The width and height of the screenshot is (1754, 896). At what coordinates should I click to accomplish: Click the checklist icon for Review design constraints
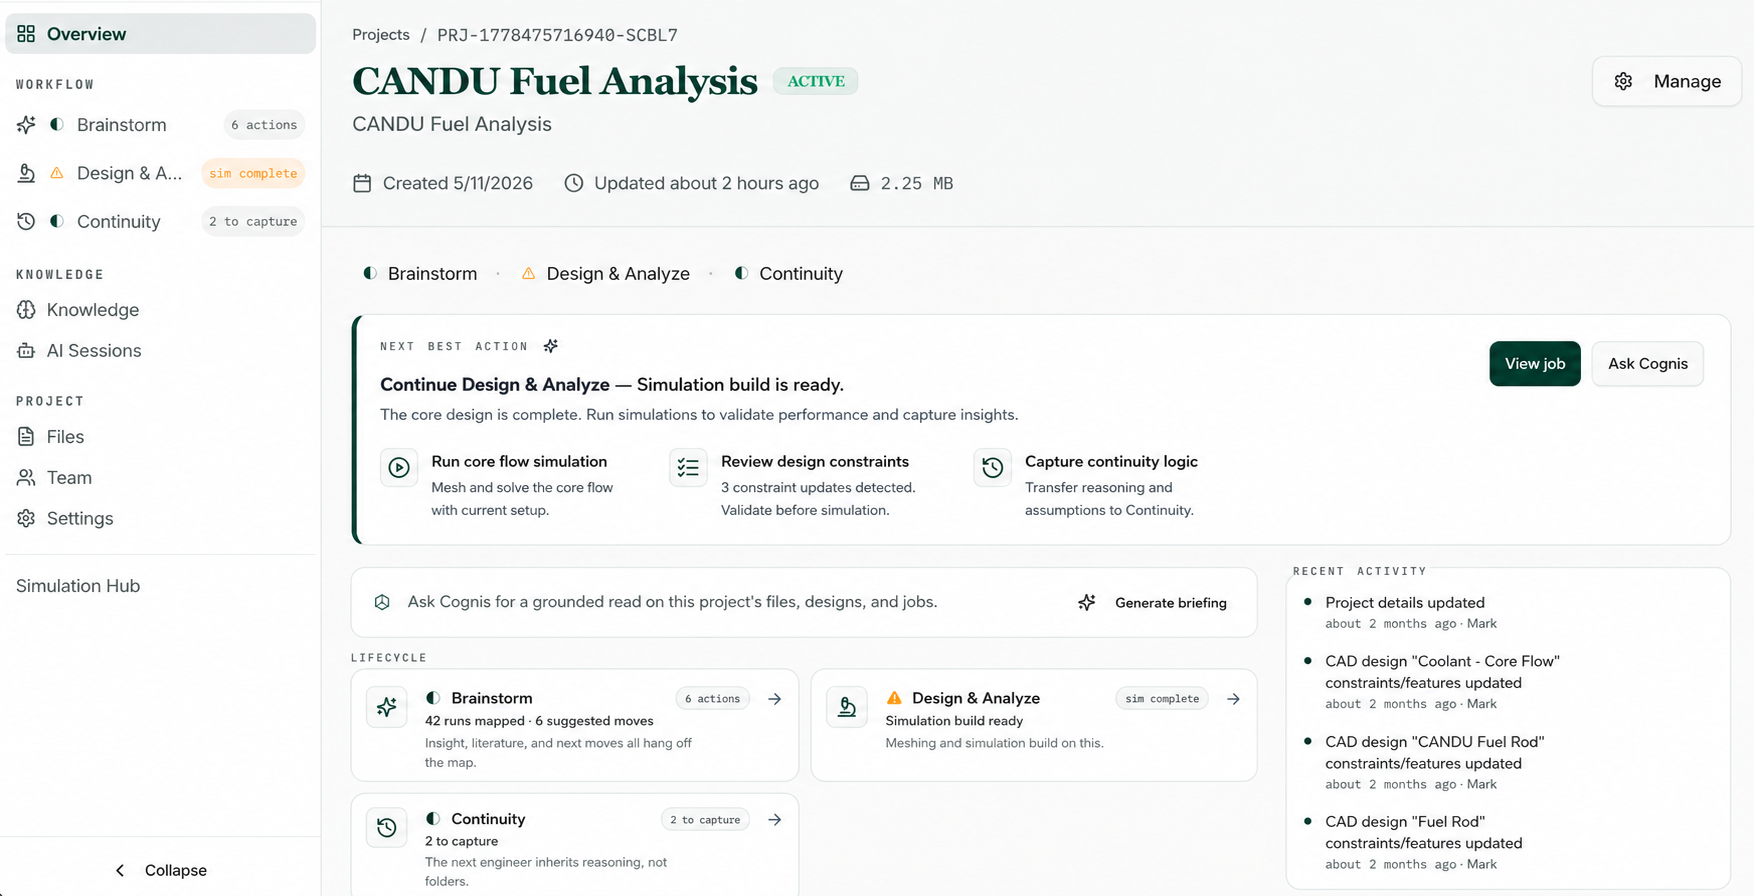(x=688, y=468)
